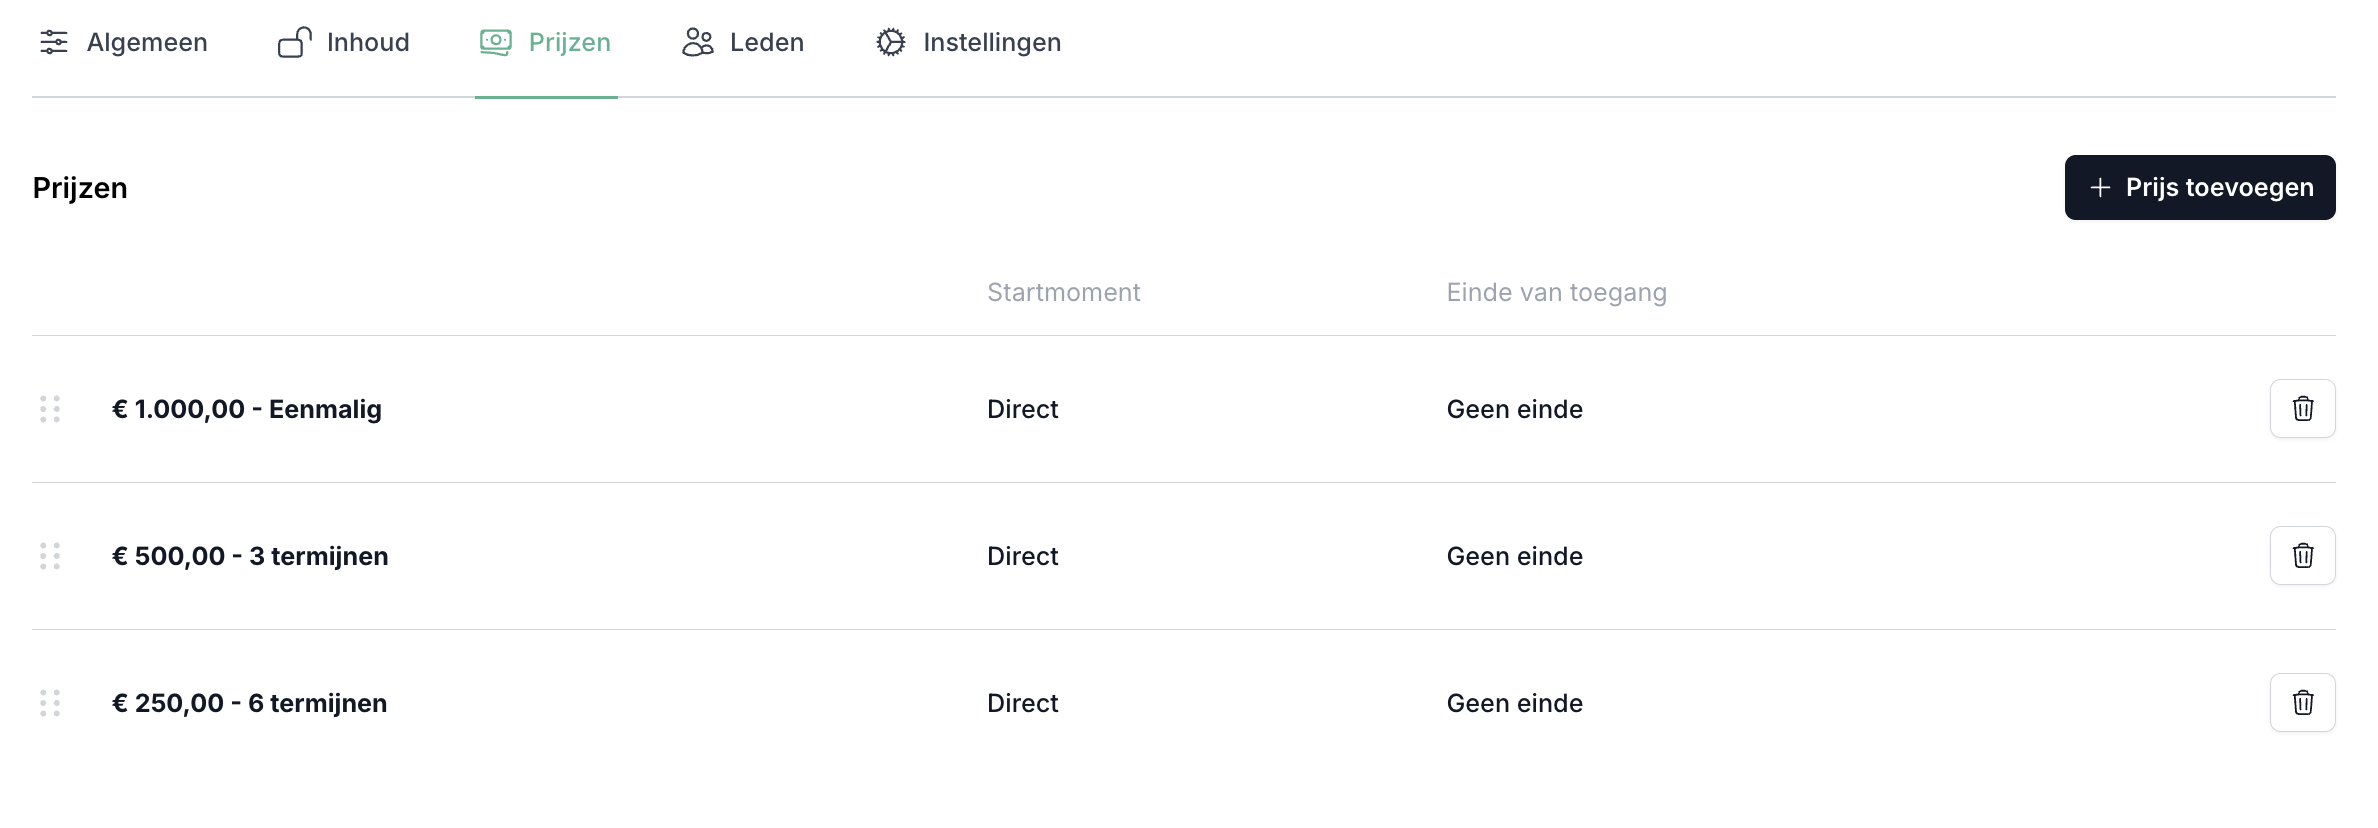This screenshot has width=2378, height=828.
Task: Delete the € 250,00 6 termijnen price
Action: tap(2302, 702)
